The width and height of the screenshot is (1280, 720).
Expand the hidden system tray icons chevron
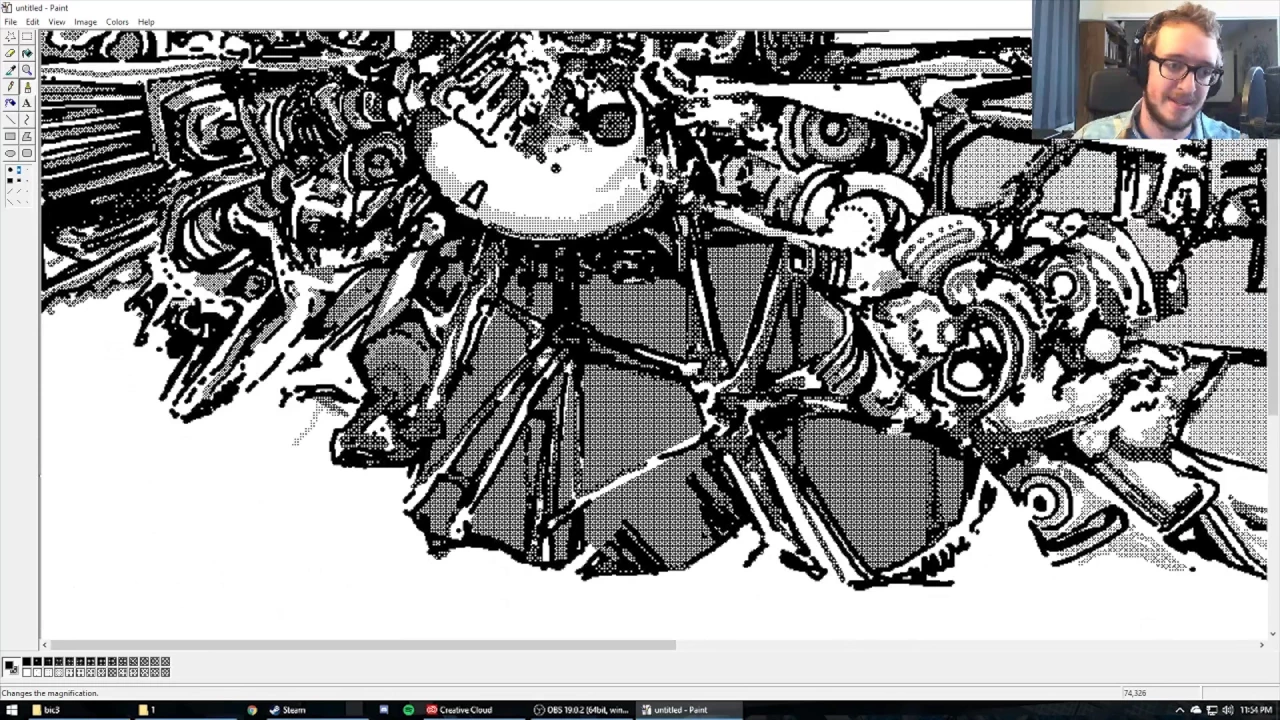1179,710
